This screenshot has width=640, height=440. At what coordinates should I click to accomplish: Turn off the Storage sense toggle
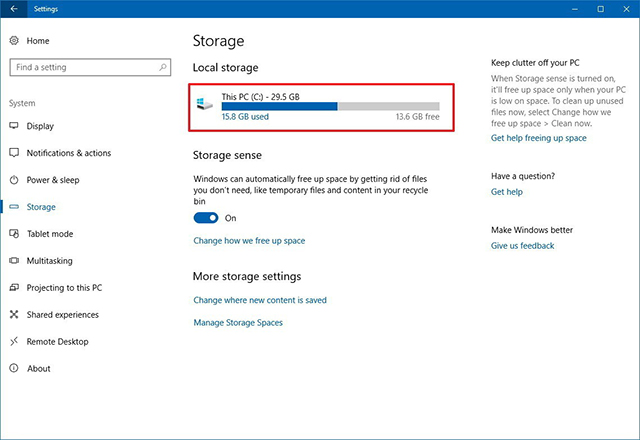click(206, 218)
